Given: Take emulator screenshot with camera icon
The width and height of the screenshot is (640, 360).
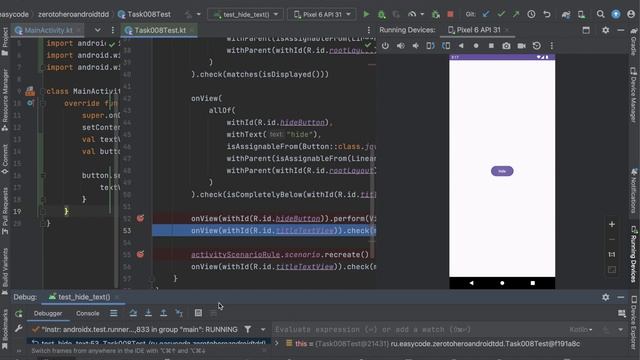Looking at the screenshot, I should tap(506, 46).
